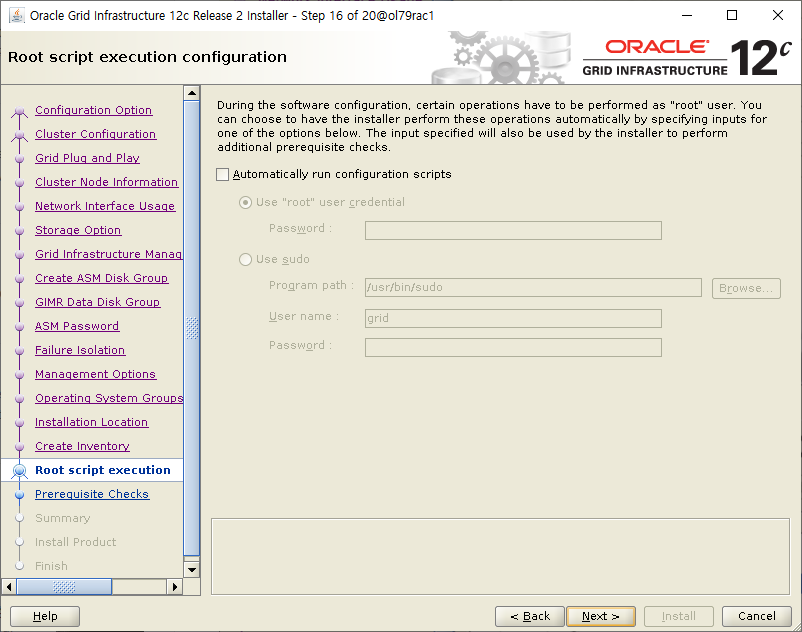802x632 pixels.
Task: Go to ASM Password step
Action: click(77, 326)
